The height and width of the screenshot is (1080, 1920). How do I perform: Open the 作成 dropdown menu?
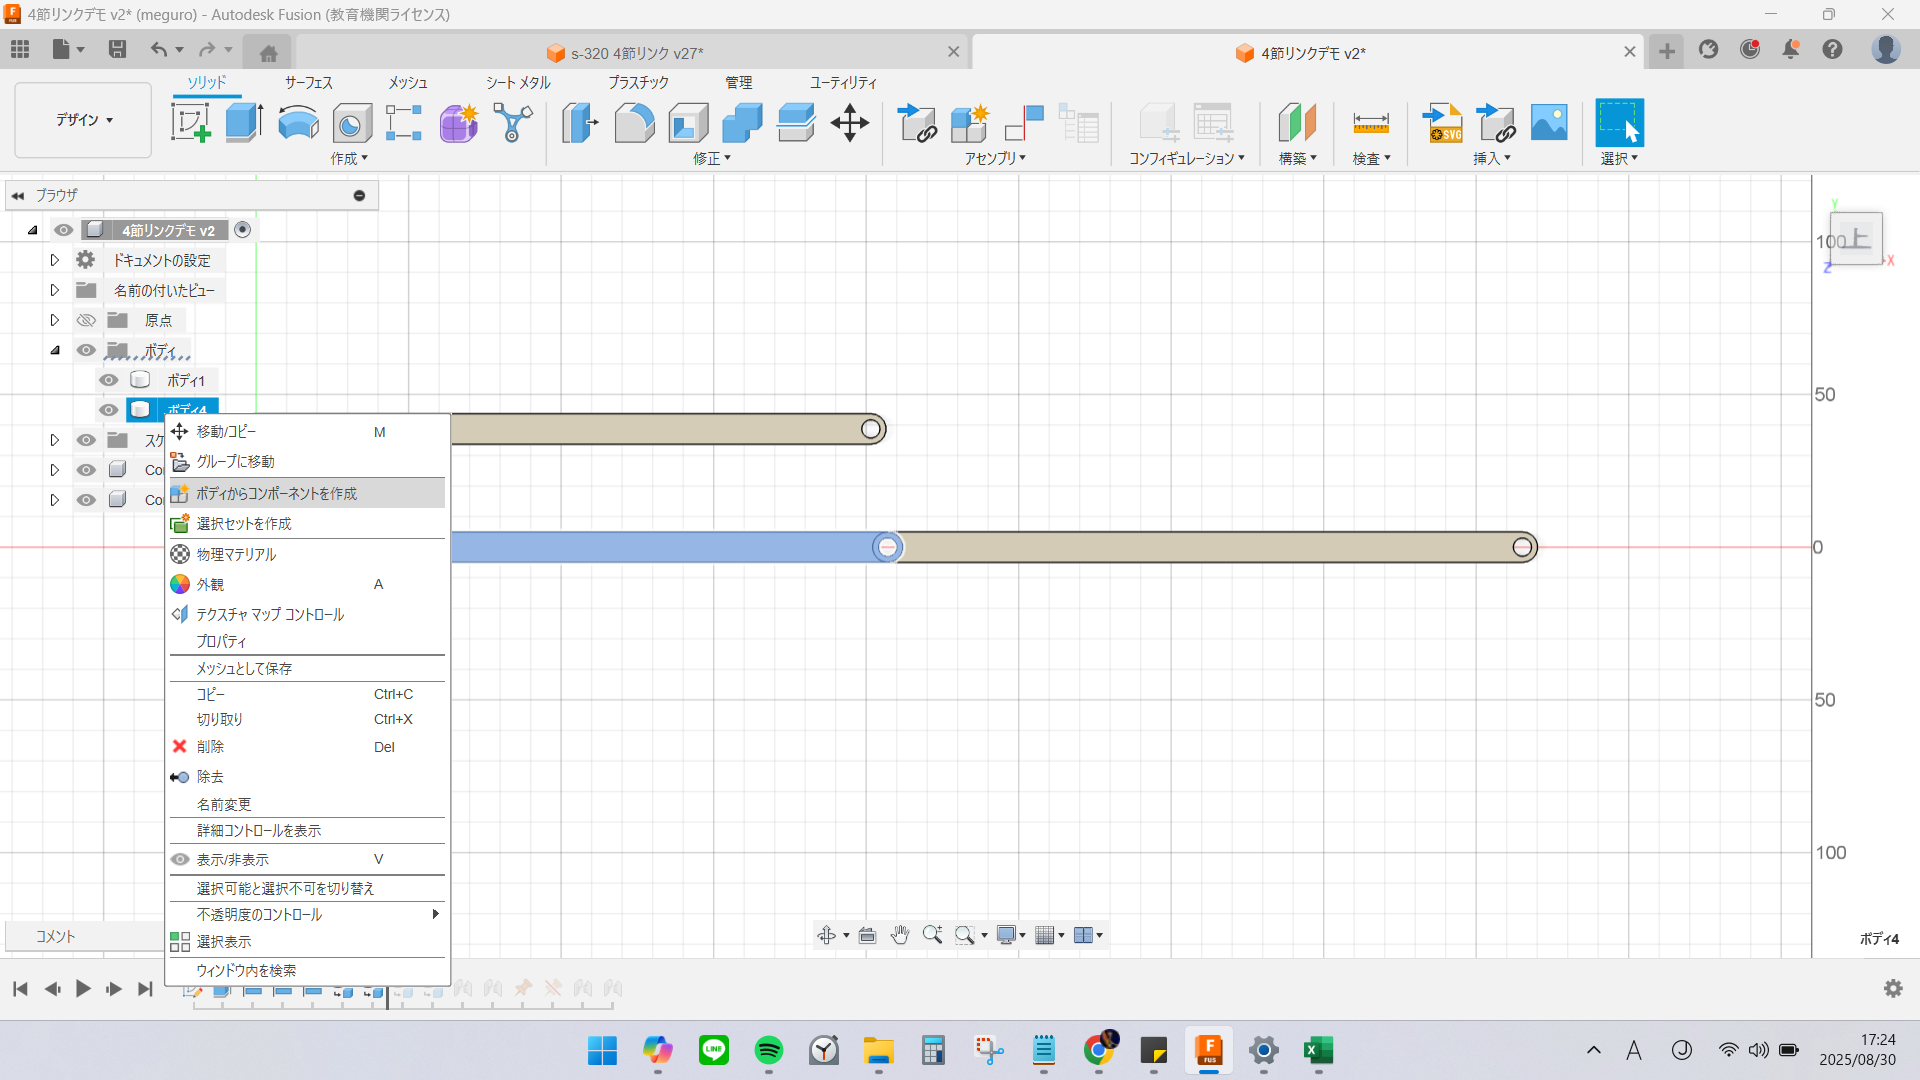pyautogui.click(x=349, y=159)
